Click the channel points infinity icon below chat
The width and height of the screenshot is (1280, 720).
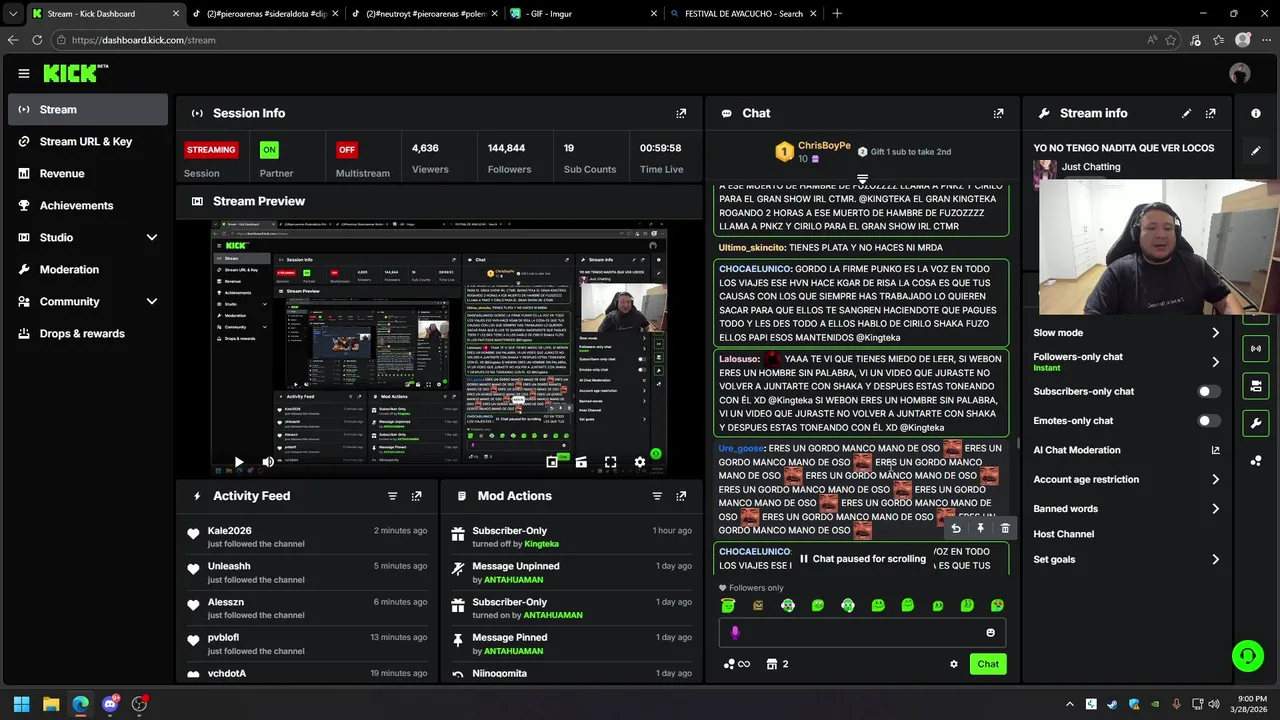coord(736,664)
